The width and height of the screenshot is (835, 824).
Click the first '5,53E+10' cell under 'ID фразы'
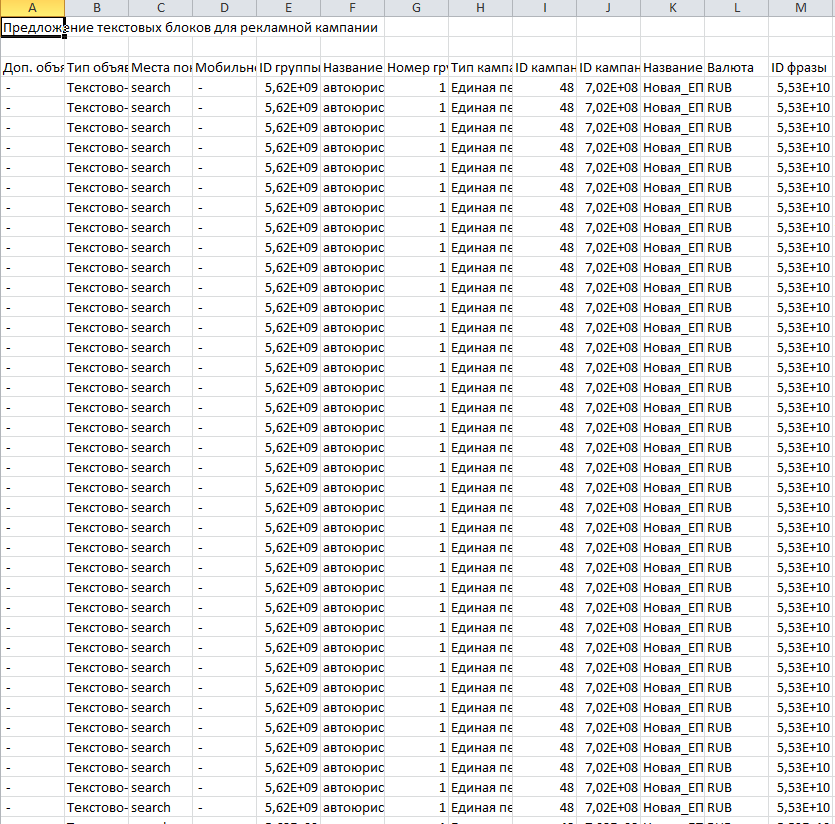click(801, 87)
